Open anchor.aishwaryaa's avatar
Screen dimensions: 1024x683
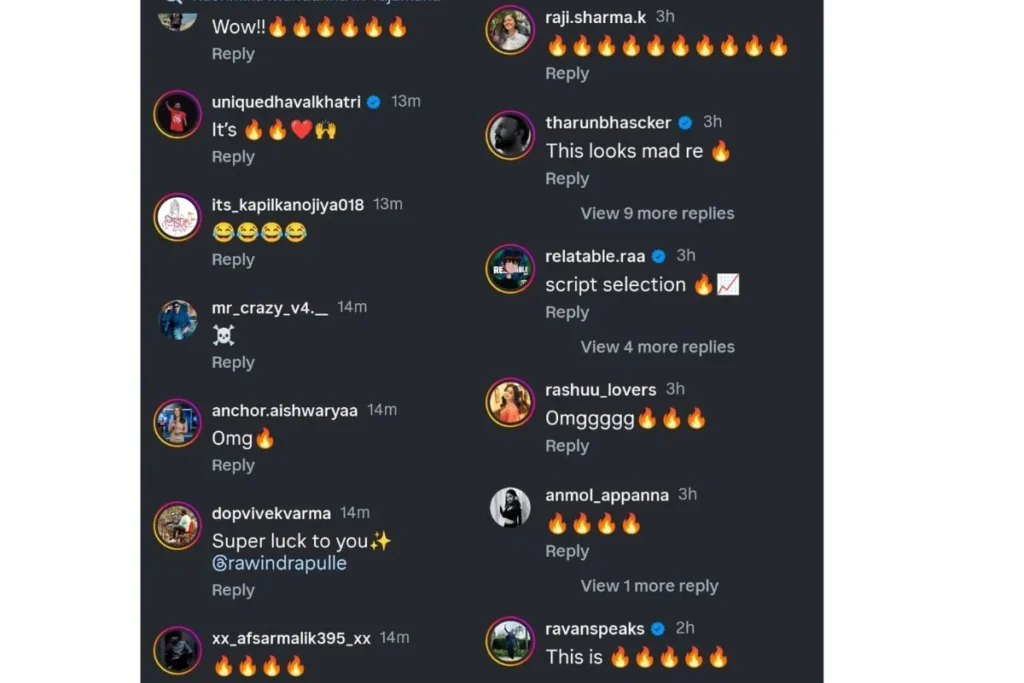(x=177, y=423)
